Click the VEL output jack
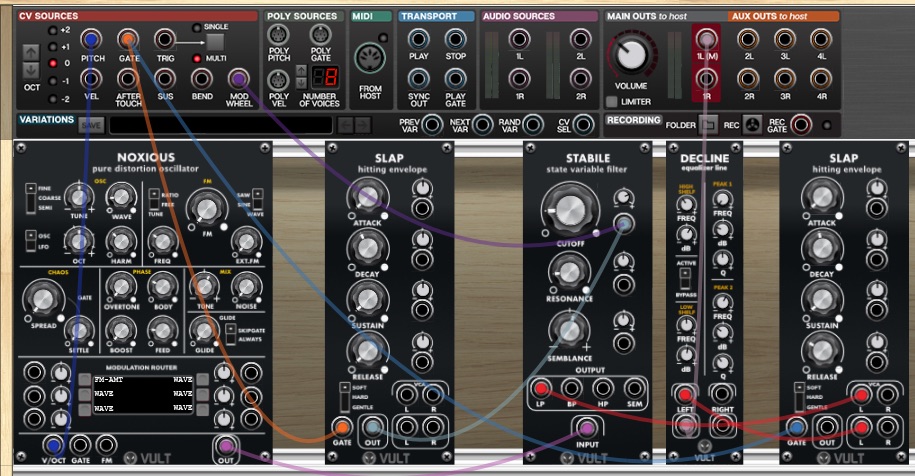The image size is (915, 476). pos(90,78)
